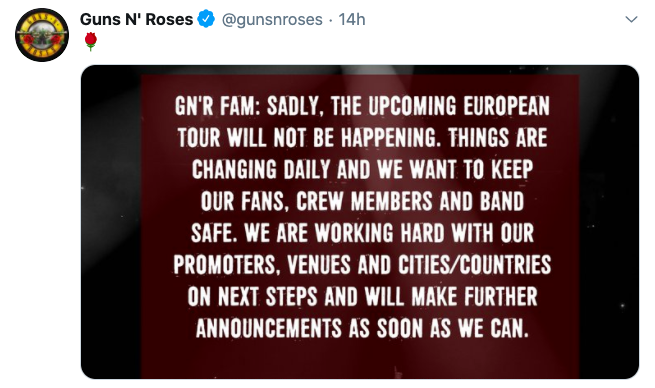Click 'NEXT STEPS' in the announcement
655x388 pixels.
268,297
